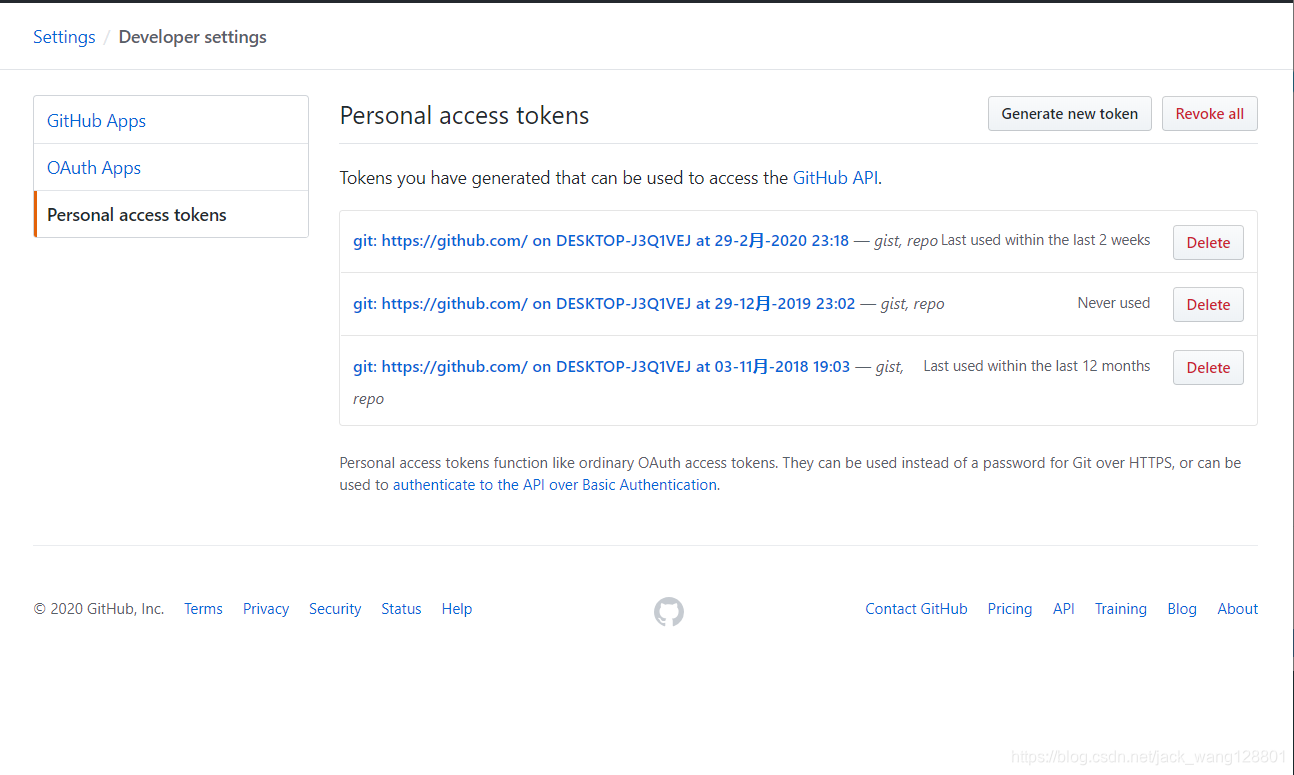Viewport: 1294px width, 775px height.
Task: Go back to Settings breadcrumb
Action: [64, 37]
